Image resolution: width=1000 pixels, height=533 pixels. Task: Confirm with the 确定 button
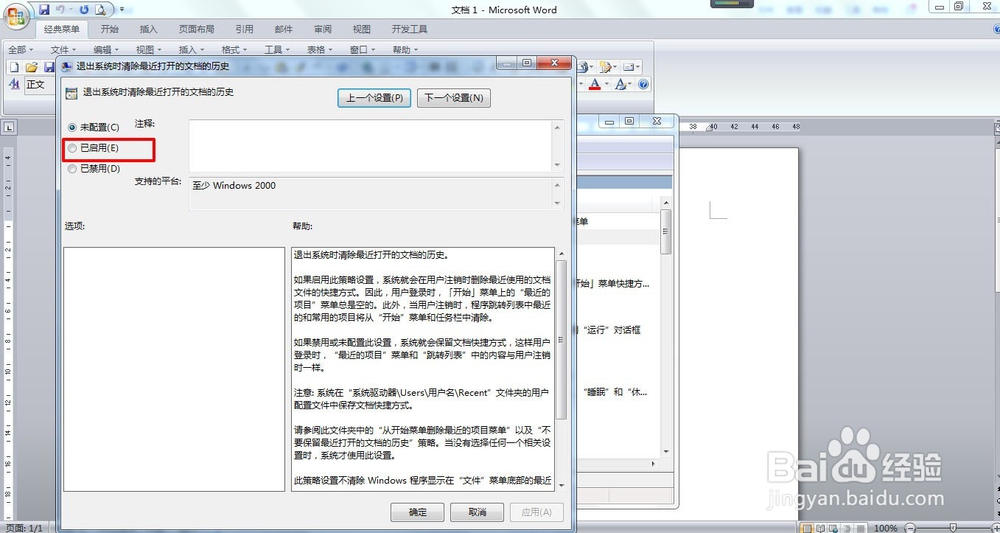[x=418, y=512]
